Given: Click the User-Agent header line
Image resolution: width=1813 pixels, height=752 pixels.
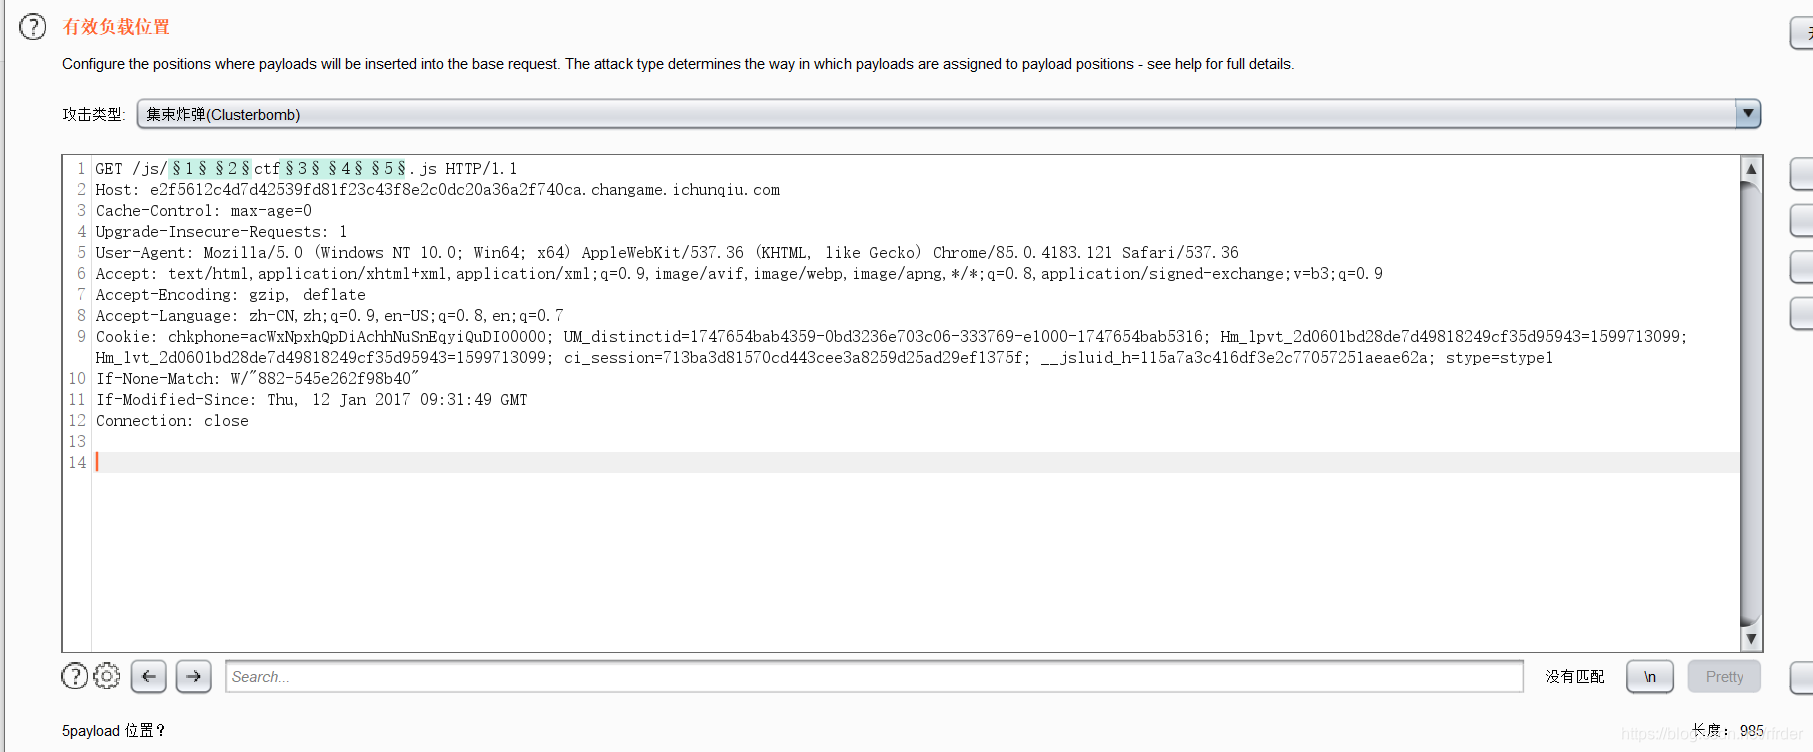Looking at the screenshot, I should [x=667, y=253].
